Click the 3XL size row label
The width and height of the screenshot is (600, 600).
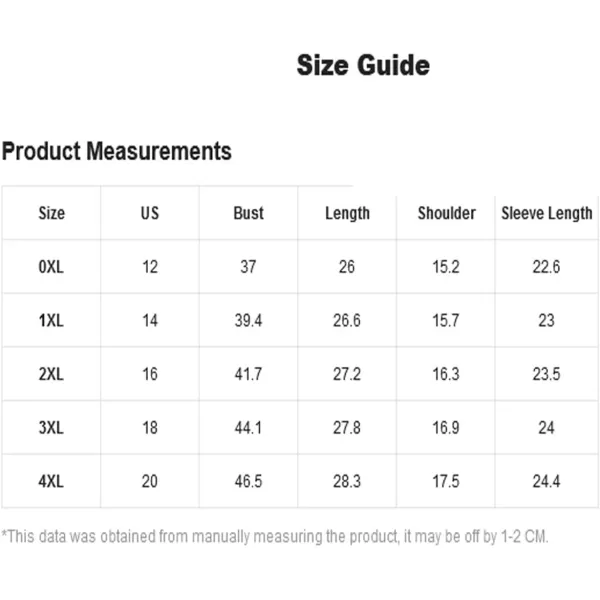click(51, 427)
